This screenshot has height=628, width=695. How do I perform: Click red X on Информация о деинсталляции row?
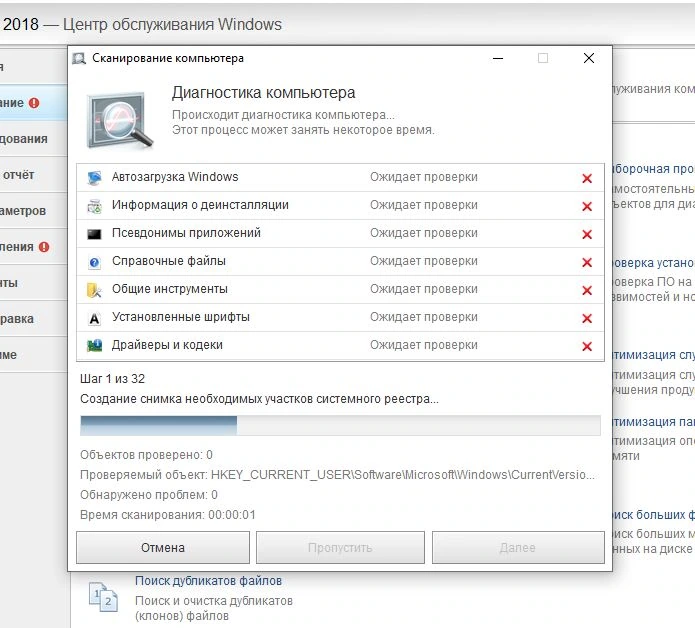pos(587,206)
